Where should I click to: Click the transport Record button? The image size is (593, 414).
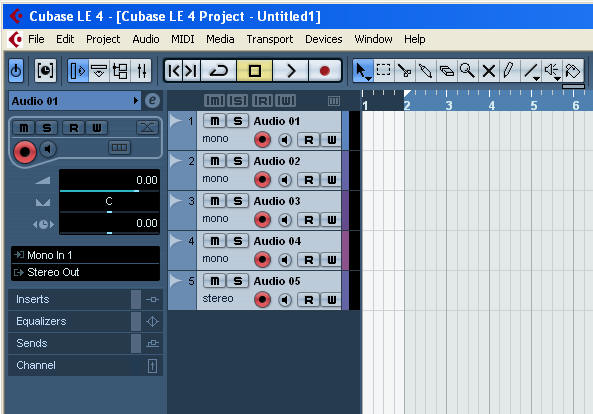coord(324,71)
